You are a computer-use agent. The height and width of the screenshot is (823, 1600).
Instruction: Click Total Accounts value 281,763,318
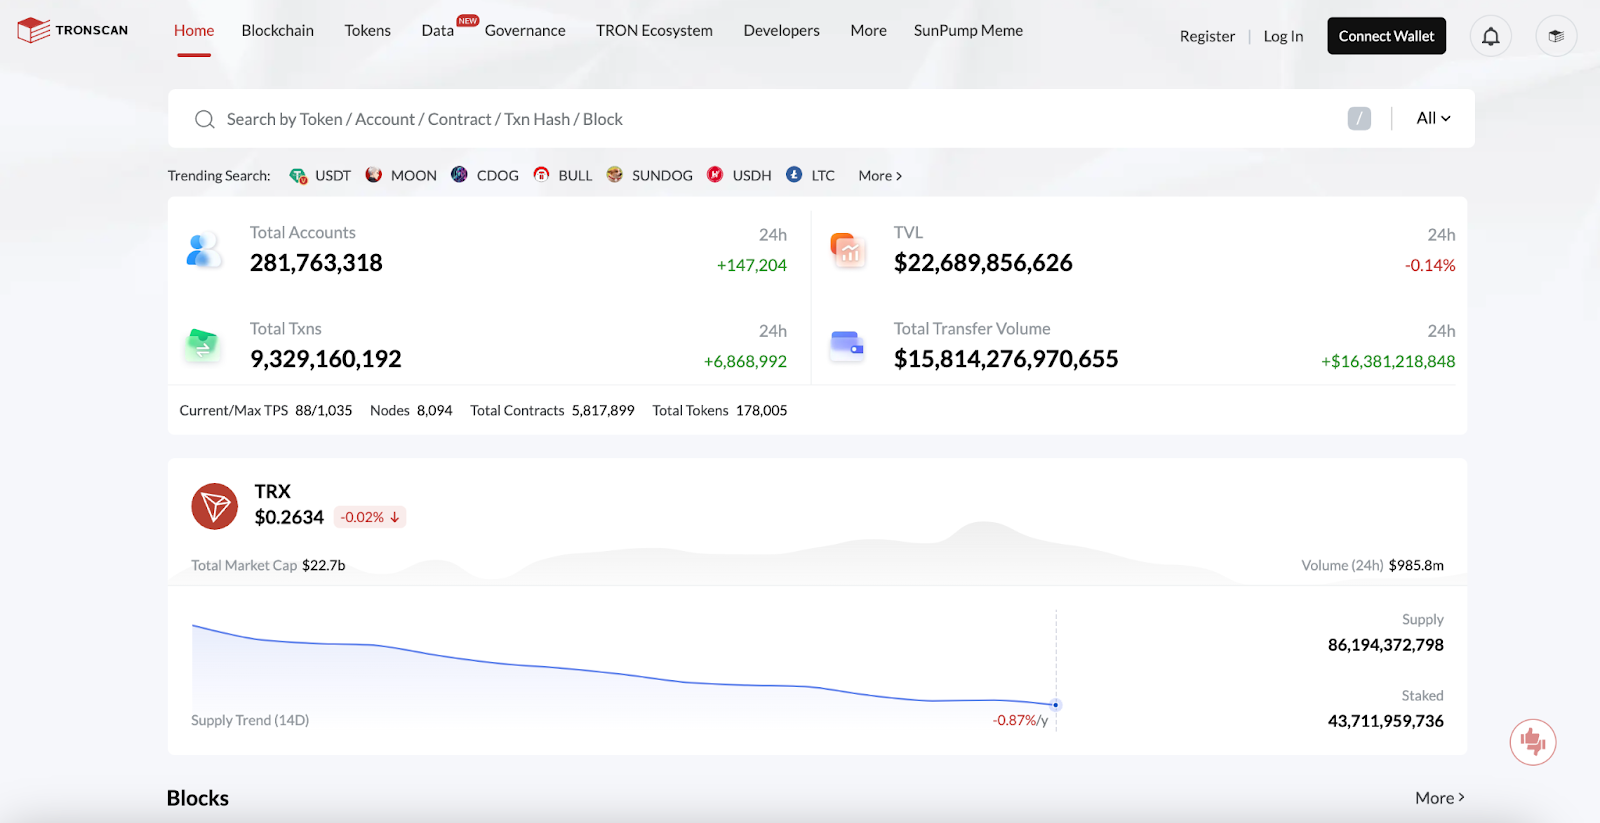316,263
